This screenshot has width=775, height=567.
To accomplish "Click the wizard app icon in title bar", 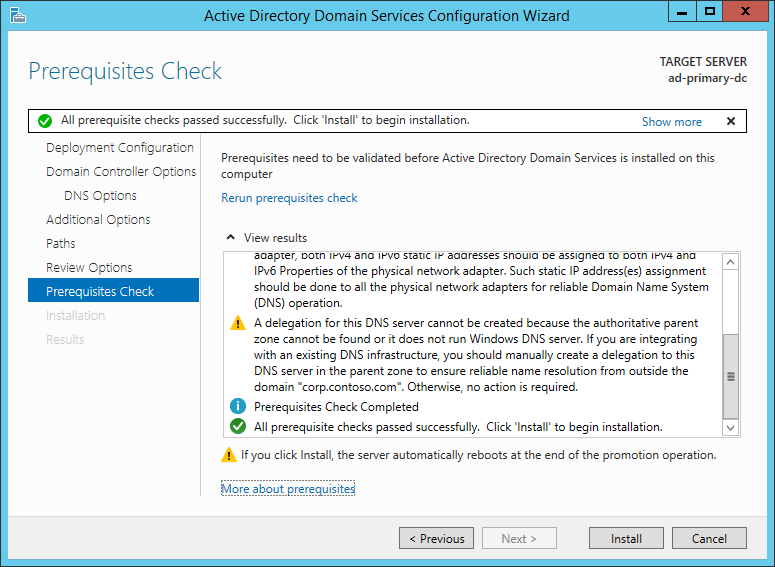I will tap(17, 15).
